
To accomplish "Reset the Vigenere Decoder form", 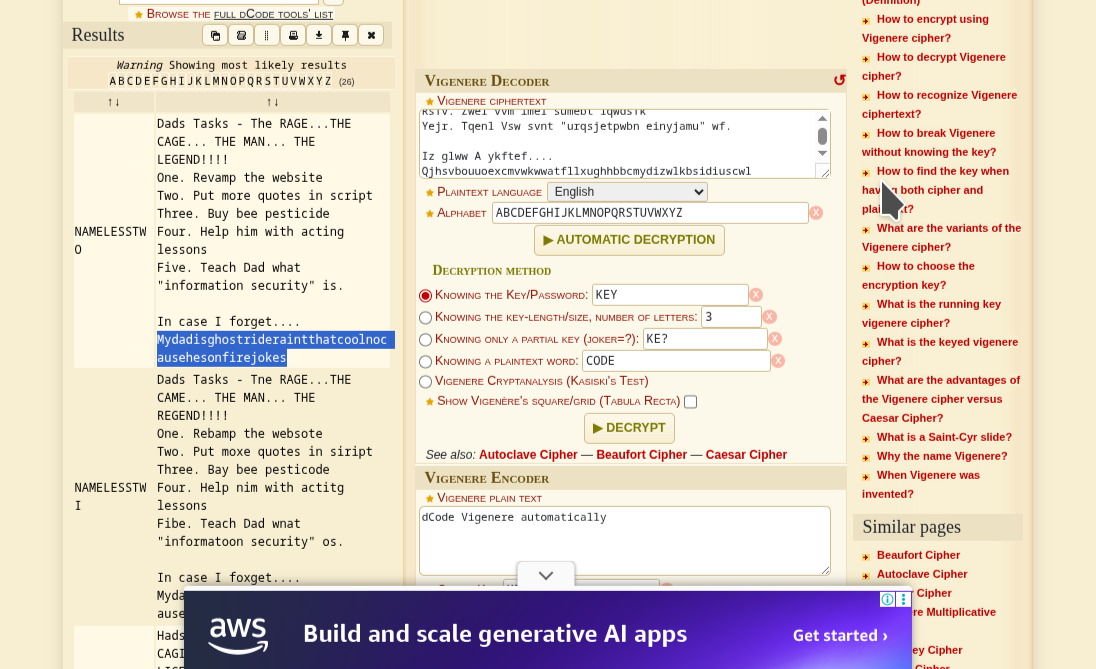I will pos(839,80).
